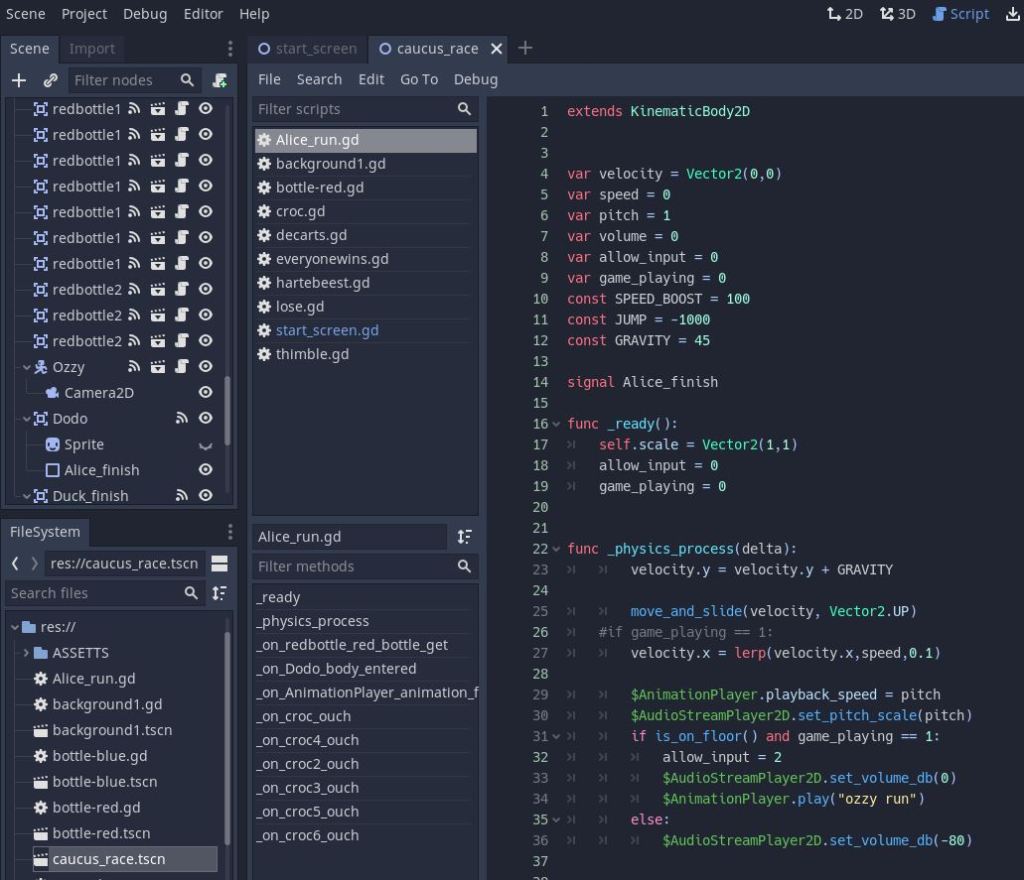Fold the _physics_process function at line 22
The image size is (1024, 880).
[x=557, y=549]
